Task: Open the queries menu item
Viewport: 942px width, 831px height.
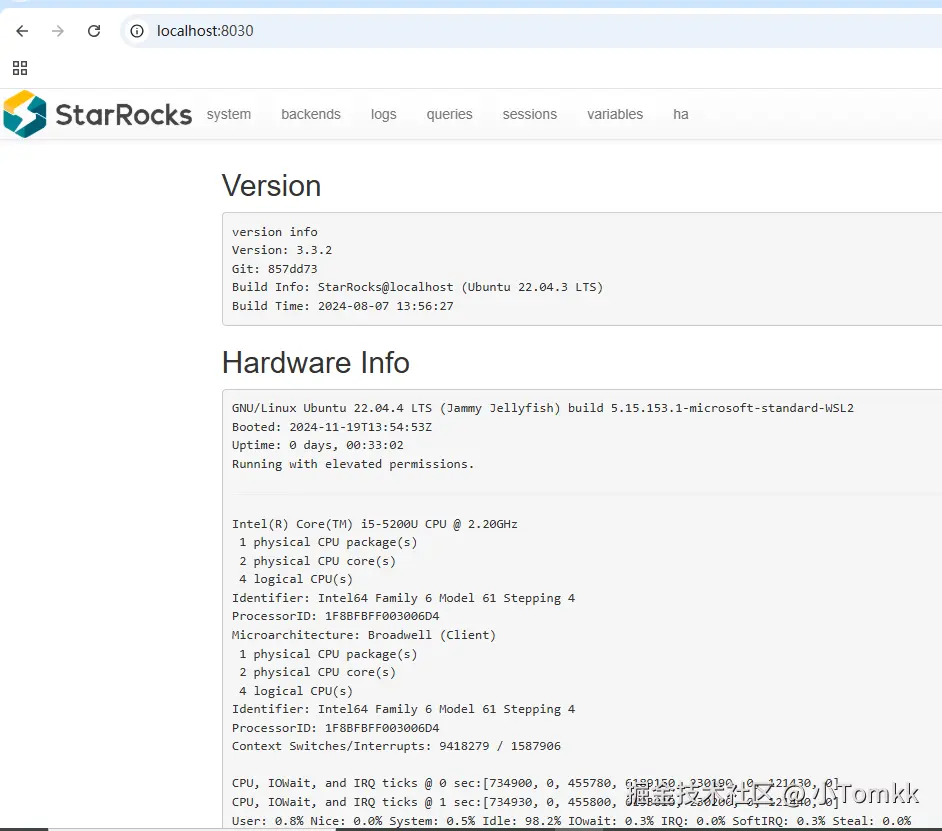Action: pyautogui.click(x=449, y=114)
